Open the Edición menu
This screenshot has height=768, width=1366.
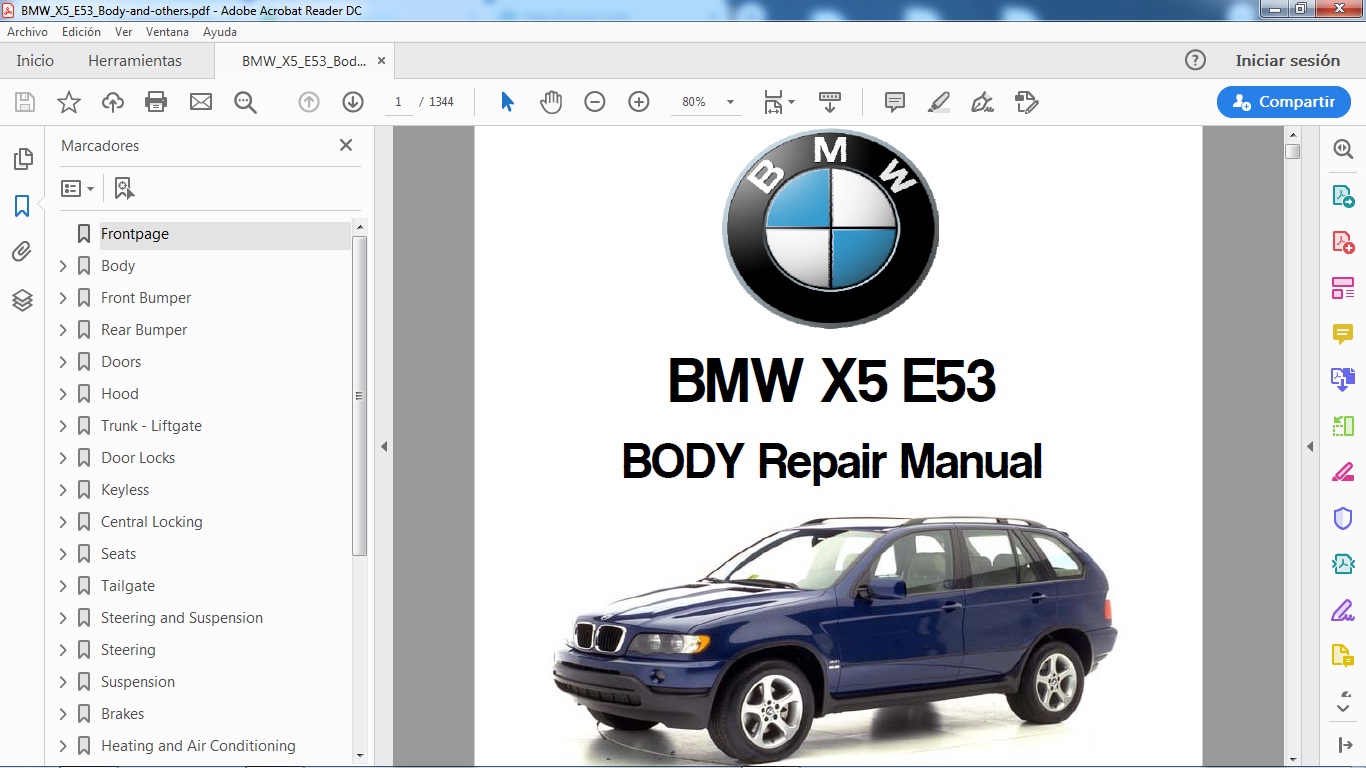[x=81, y=32]
